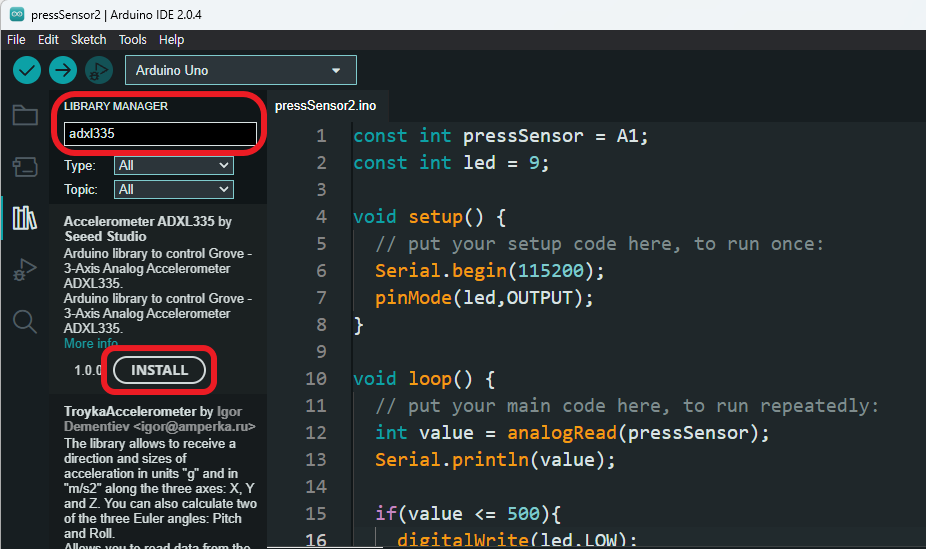Select the pressSensor2.ino editor tab
926x549 pixels.
325,106
